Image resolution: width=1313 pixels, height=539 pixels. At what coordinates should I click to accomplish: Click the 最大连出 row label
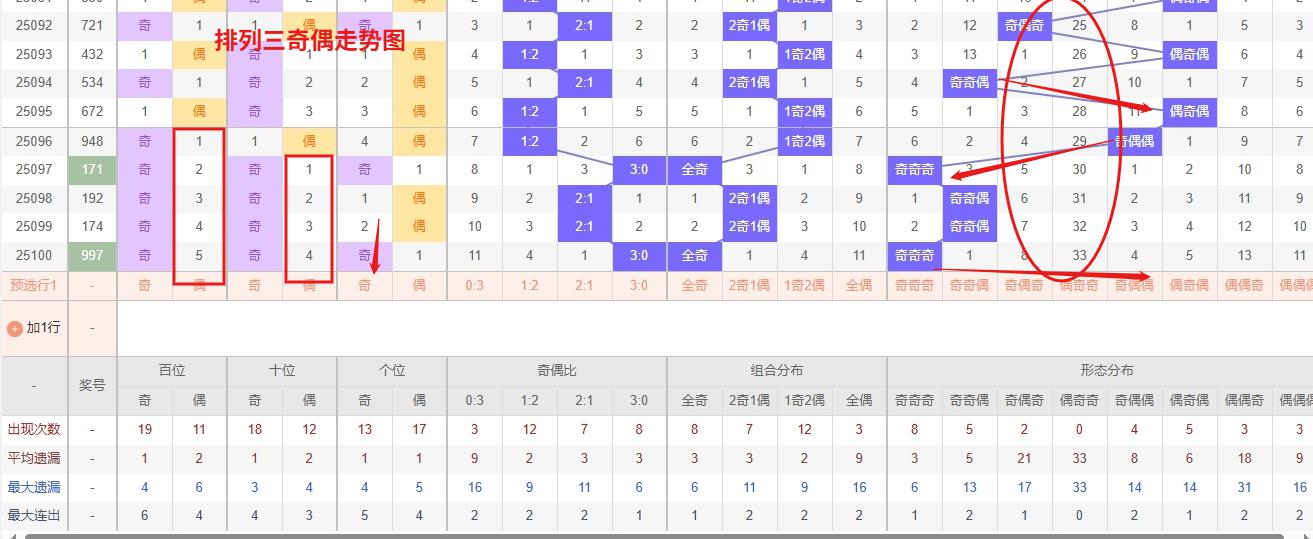click(34, 516)
